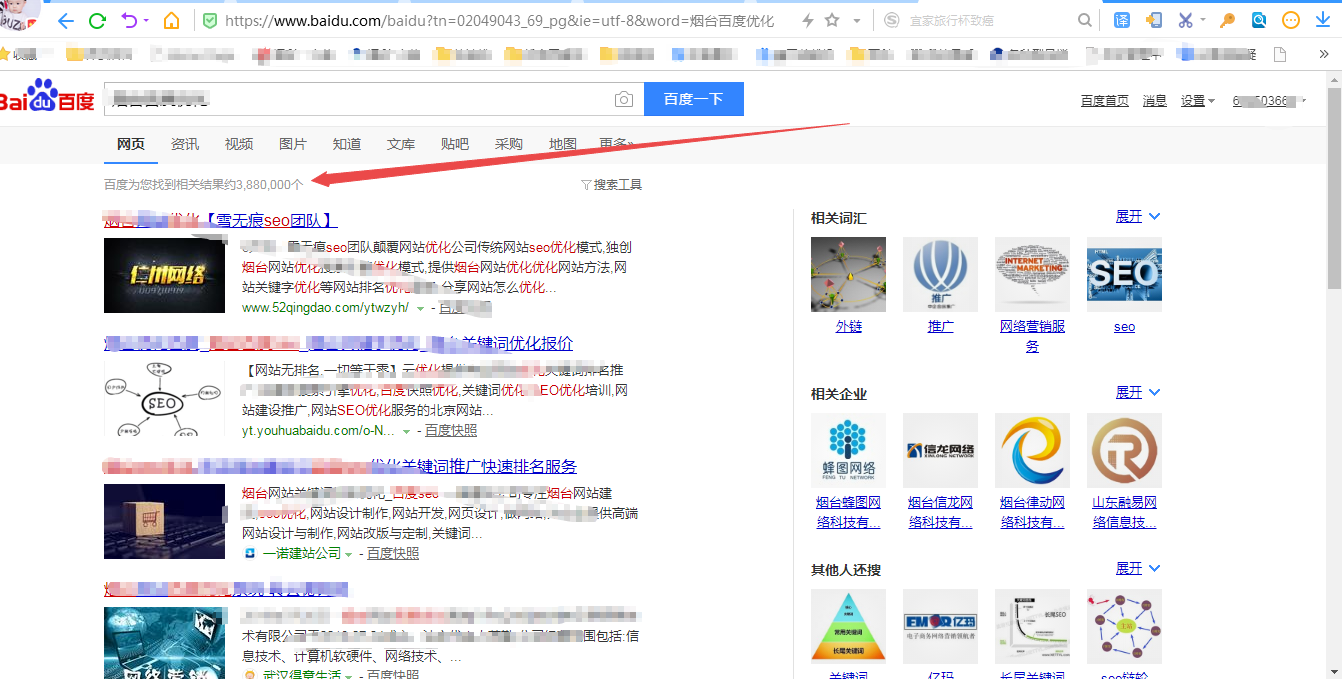1342x679 pixels.
Task: Open dropdown arrow after yt.youhuabaidu.com URL
Action: click(x=406, y=431)
